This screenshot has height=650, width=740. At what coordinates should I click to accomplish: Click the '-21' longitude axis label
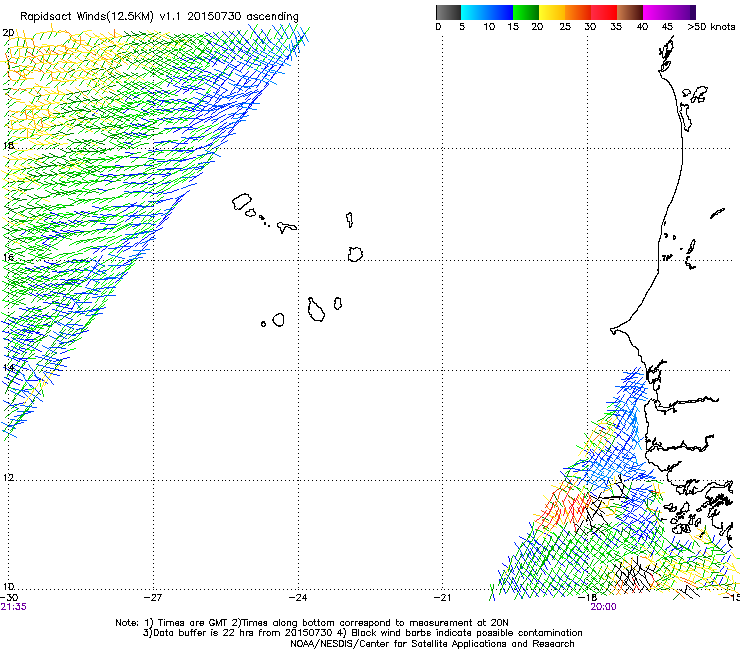pos(442,598)
